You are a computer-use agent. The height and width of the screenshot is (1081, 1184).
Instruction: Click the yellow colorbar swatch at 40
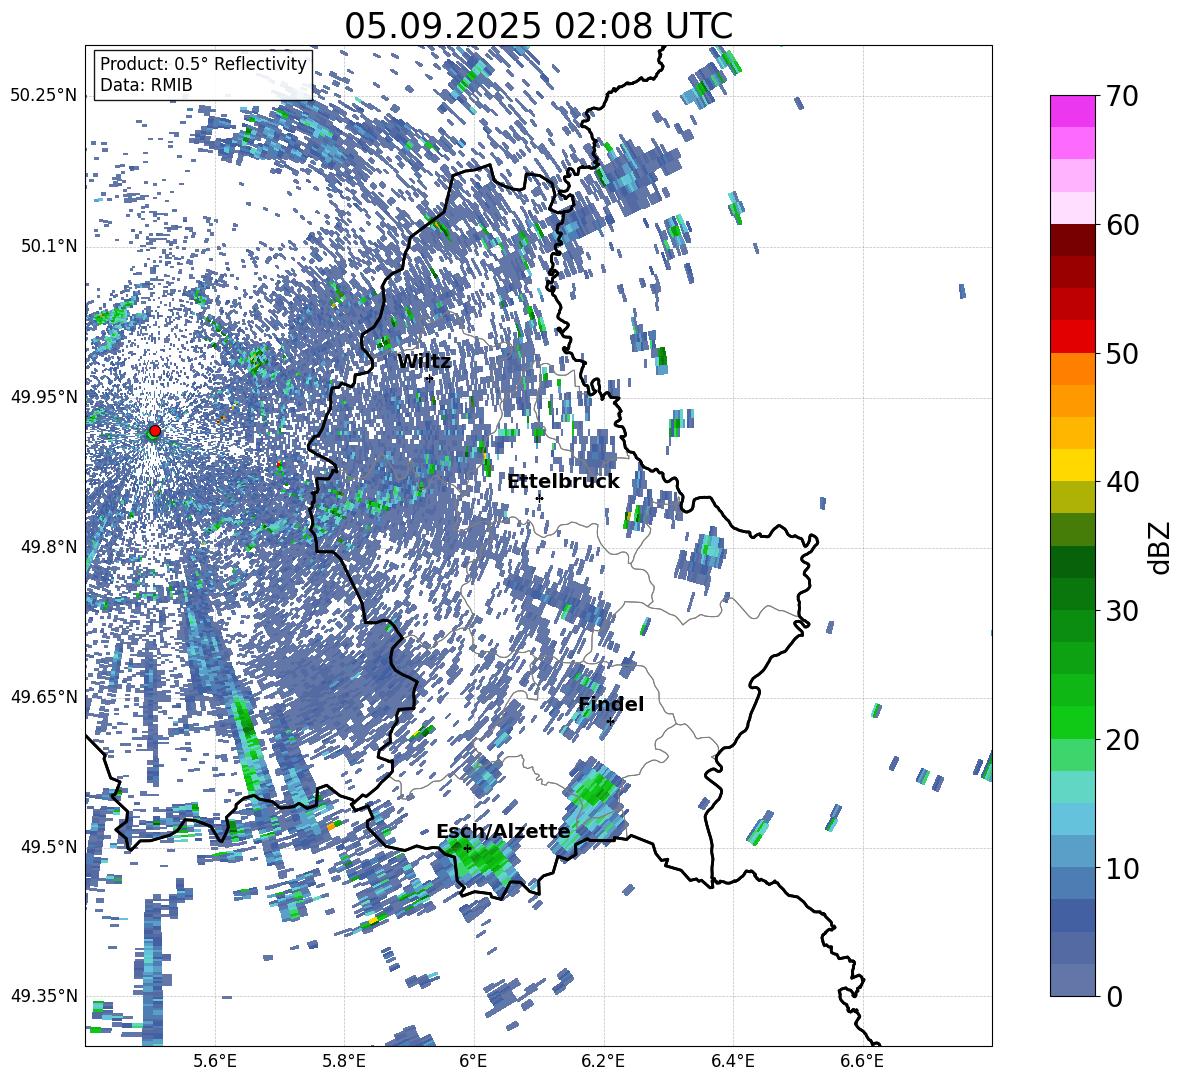[1072, 465]
